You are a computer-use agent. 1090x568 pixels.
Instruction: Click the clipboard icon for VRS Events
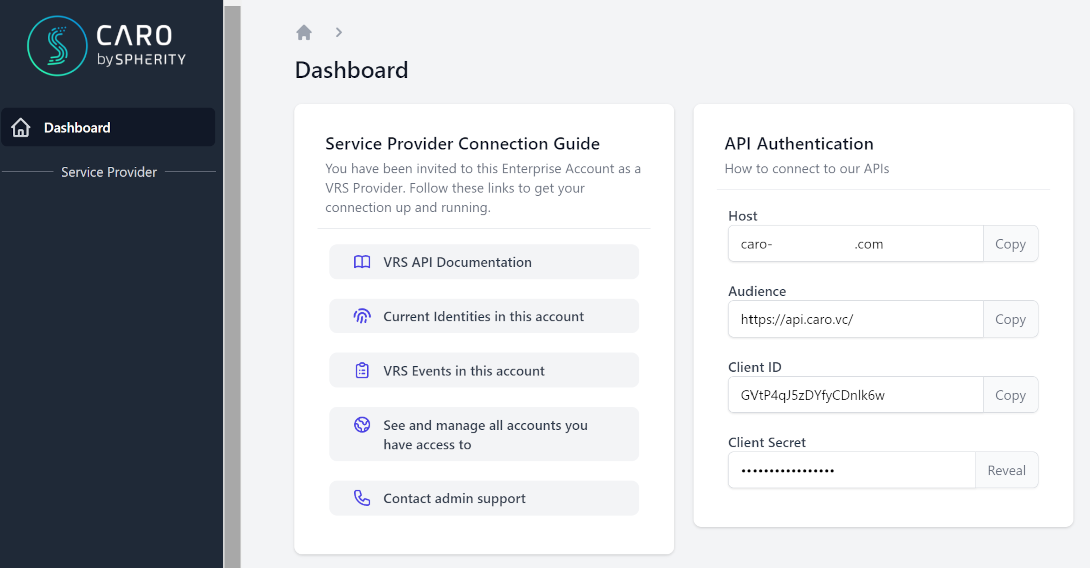pos(362,371)
